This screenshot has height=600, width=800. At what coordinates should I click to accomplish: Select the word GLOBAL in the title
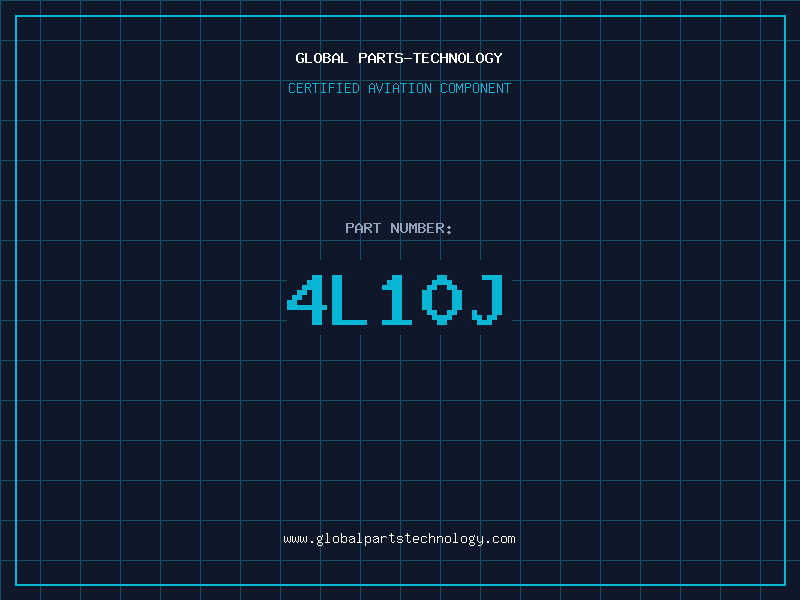click(x=321, y=58)
